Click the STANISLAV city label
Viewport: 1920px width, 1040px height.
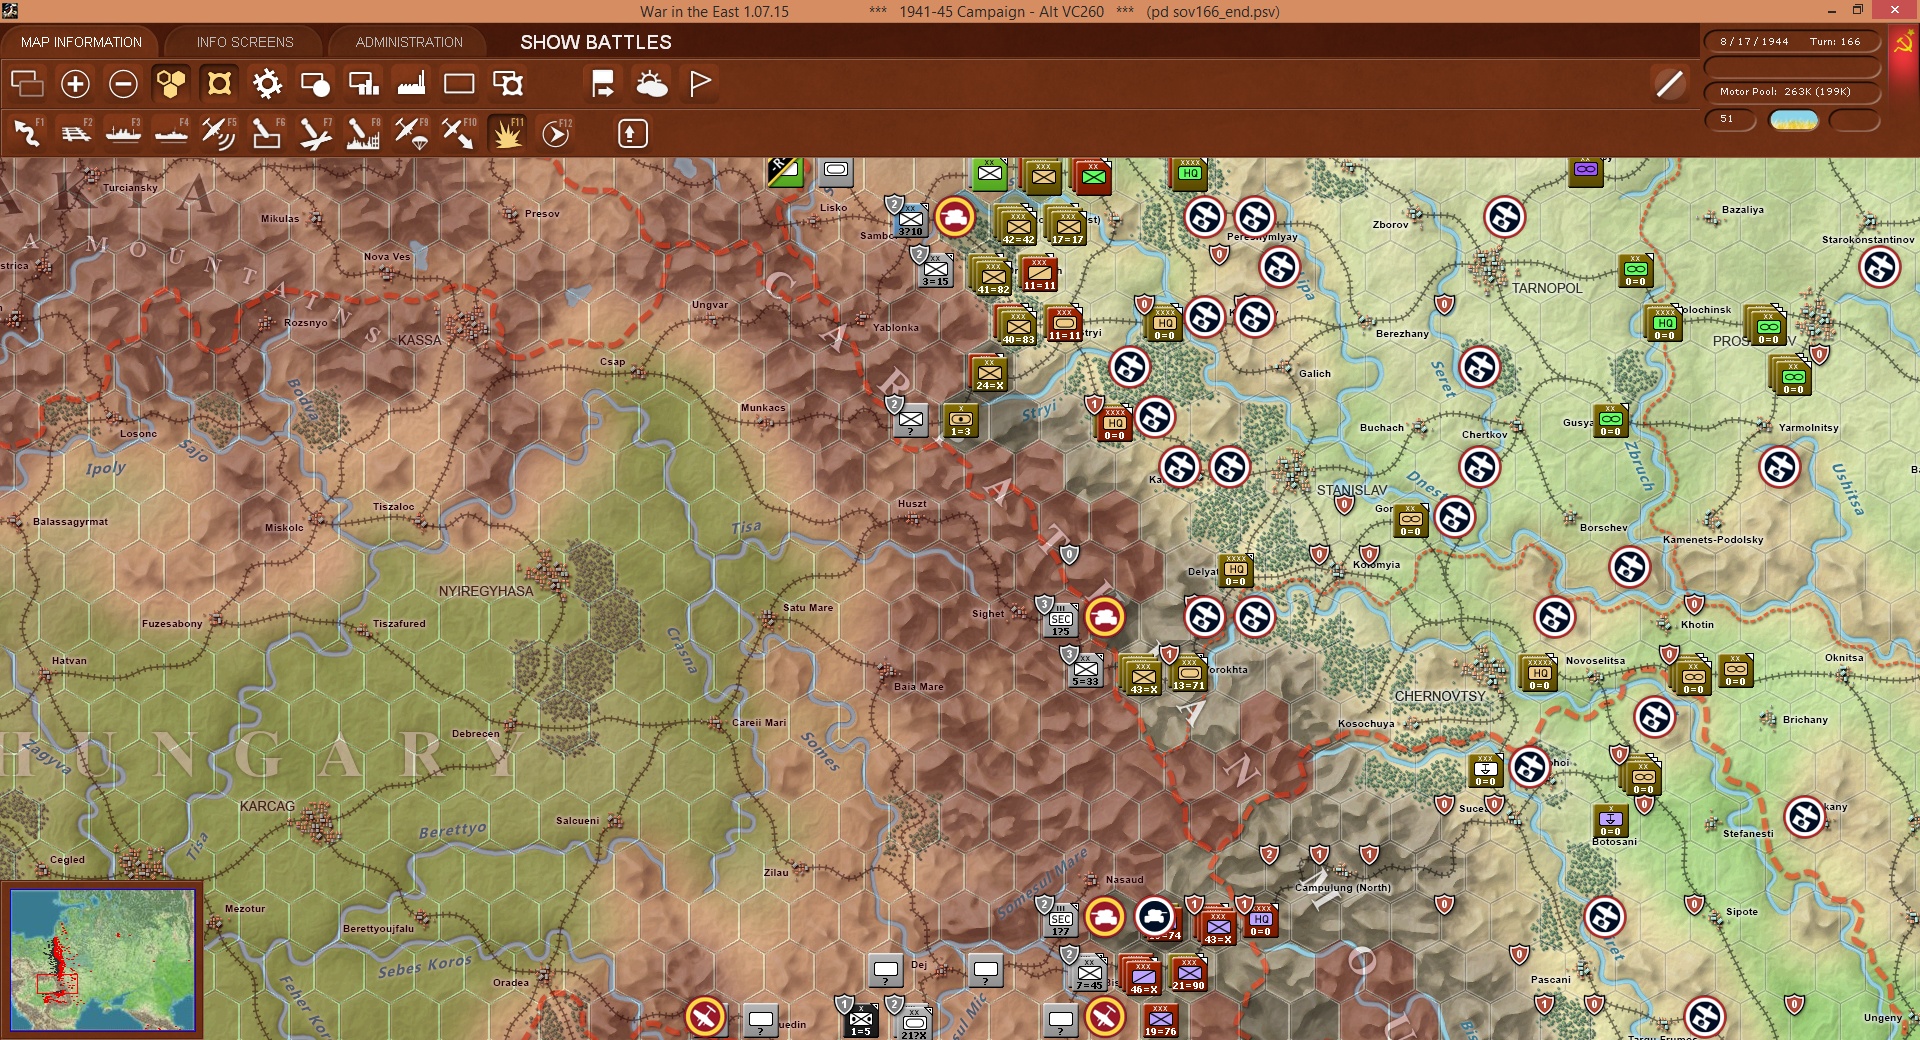1352,490
